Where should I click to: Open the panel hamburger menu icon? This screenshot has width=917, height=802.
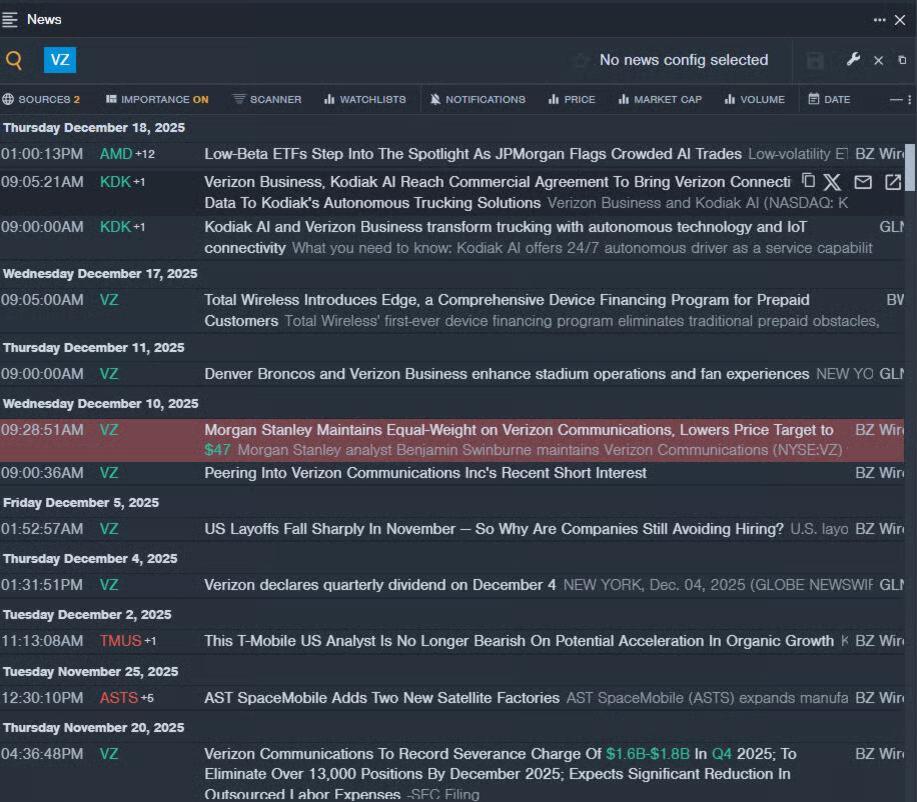(x=10, y=19)
